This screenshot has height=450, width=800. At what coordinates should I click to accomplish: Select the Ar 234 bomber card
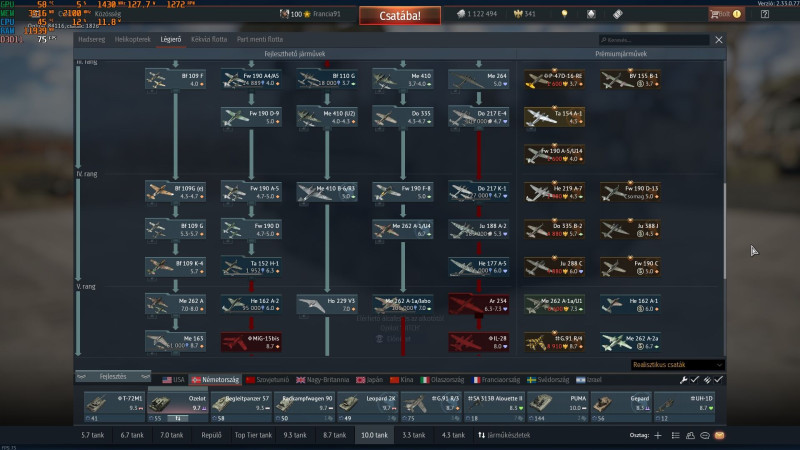tap(479, 305)
